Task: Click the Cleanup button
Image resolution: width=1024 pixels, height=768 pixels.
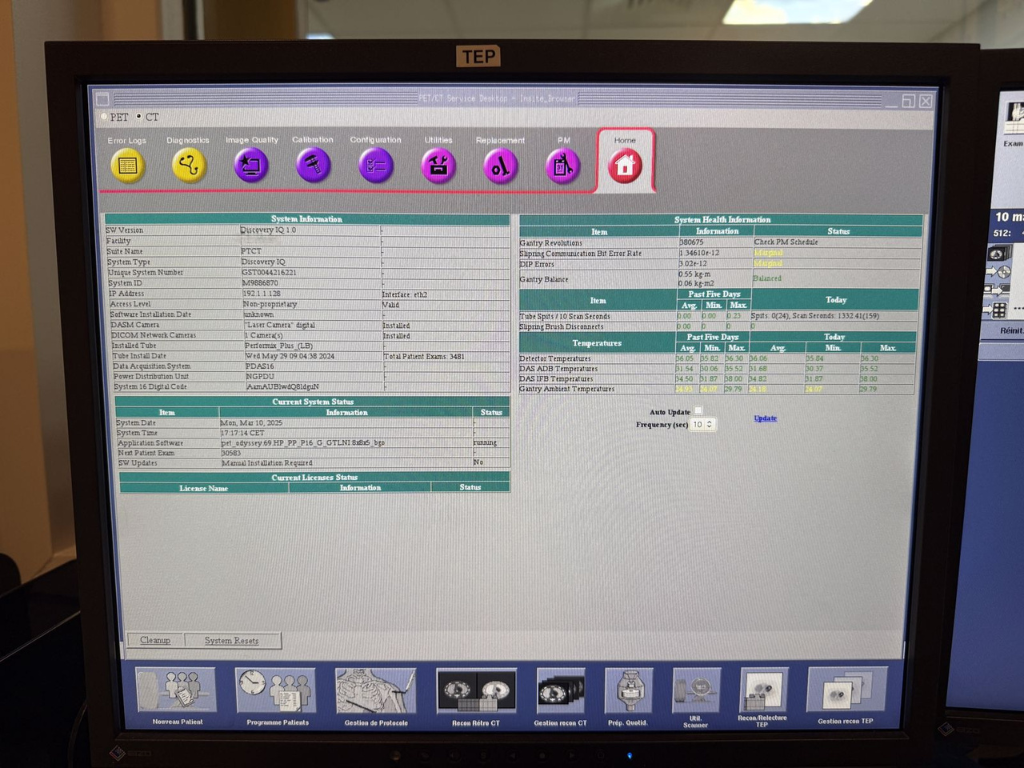Action: pos(155,641)
